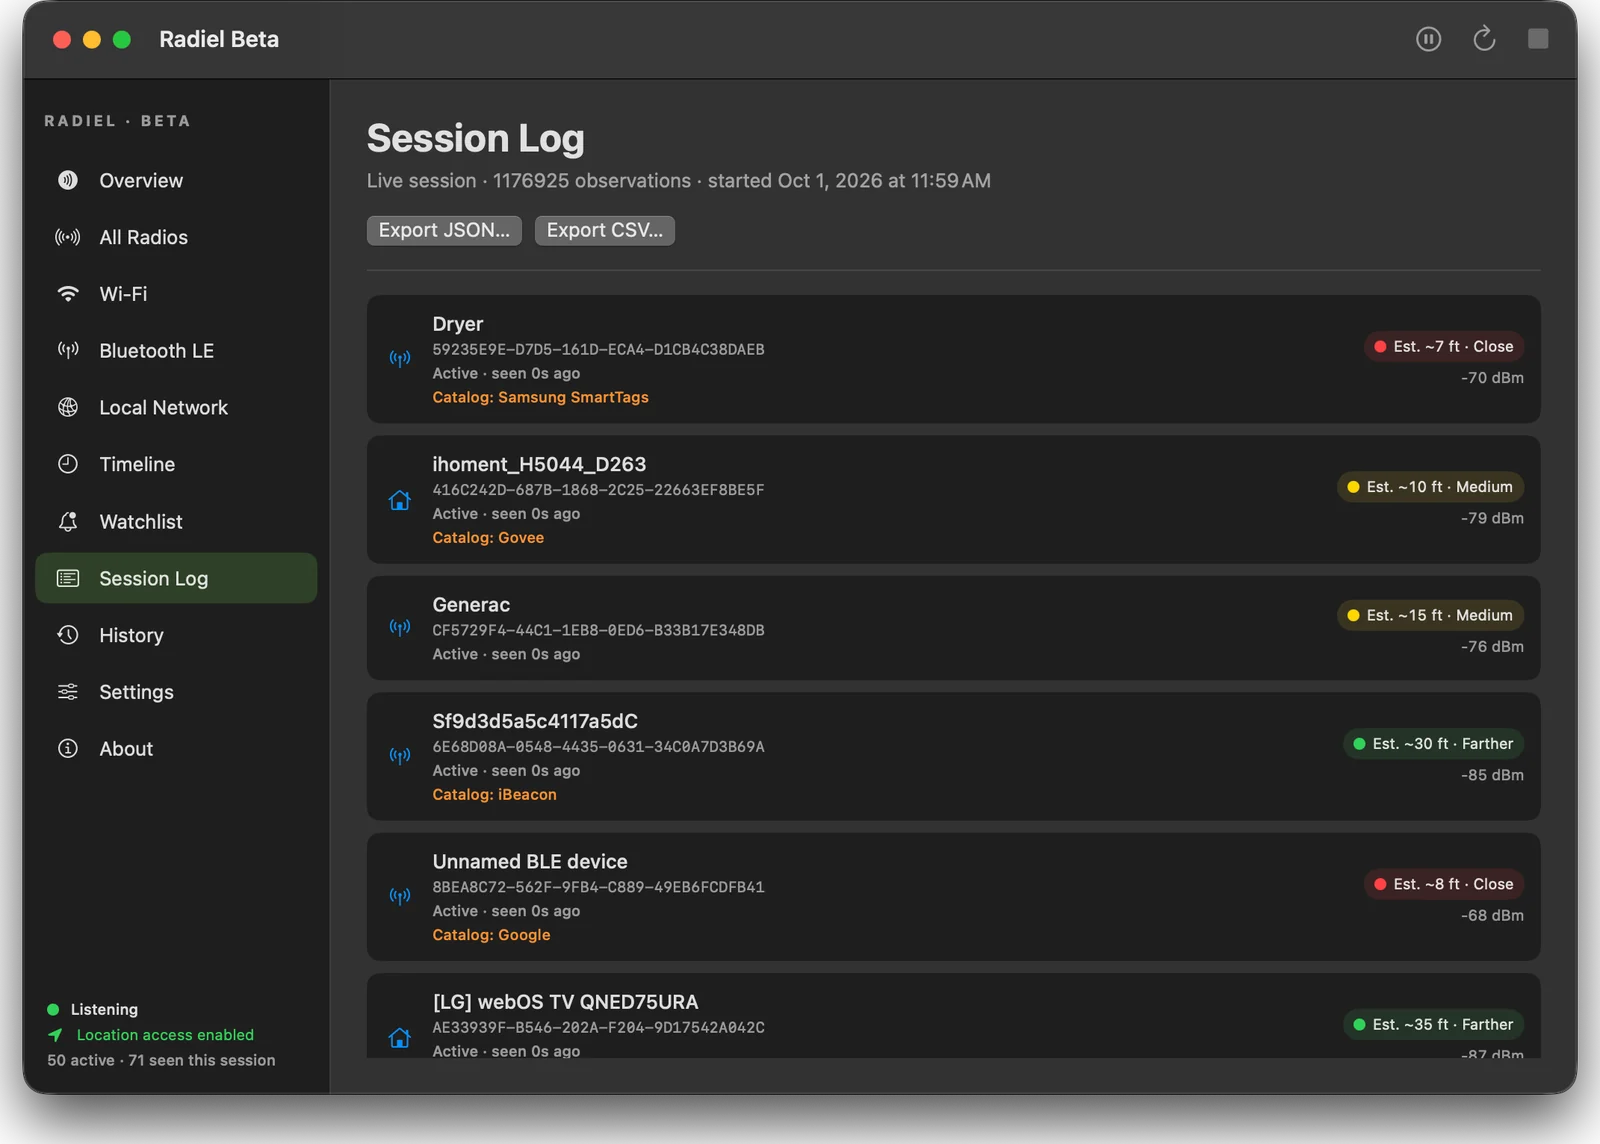The image size is (1600, 1144).
Task: Open Bluetooth LE section
Action: pos(176,351)
